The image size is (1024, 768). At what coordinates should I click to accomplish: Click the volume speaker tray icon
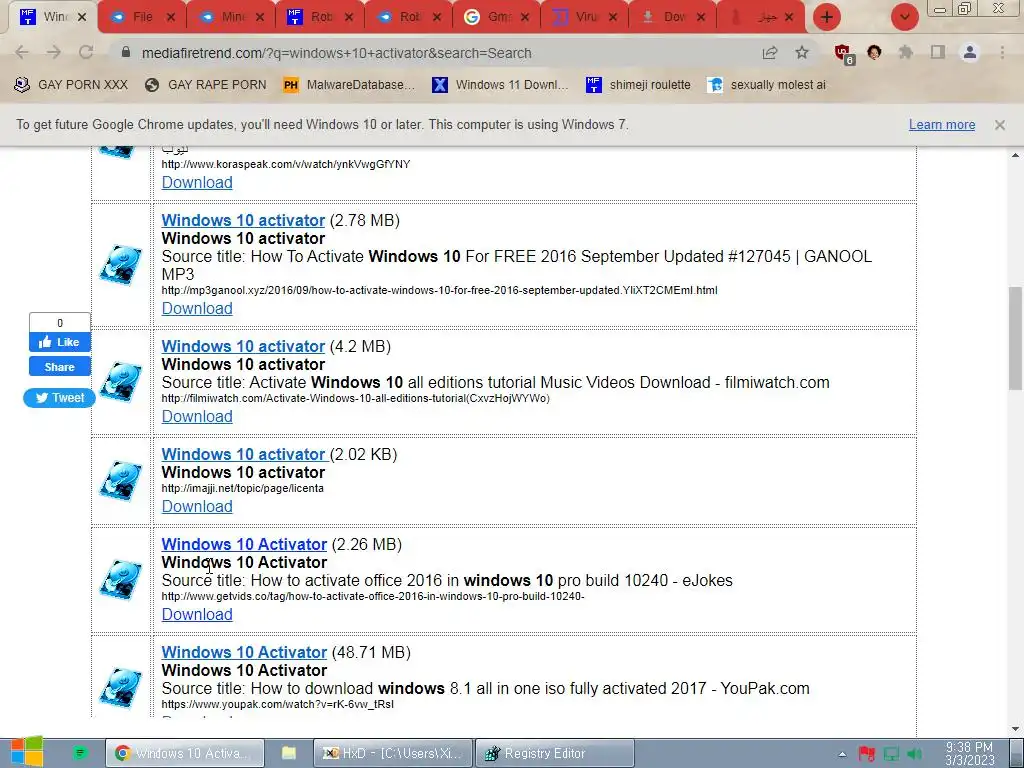915,754
